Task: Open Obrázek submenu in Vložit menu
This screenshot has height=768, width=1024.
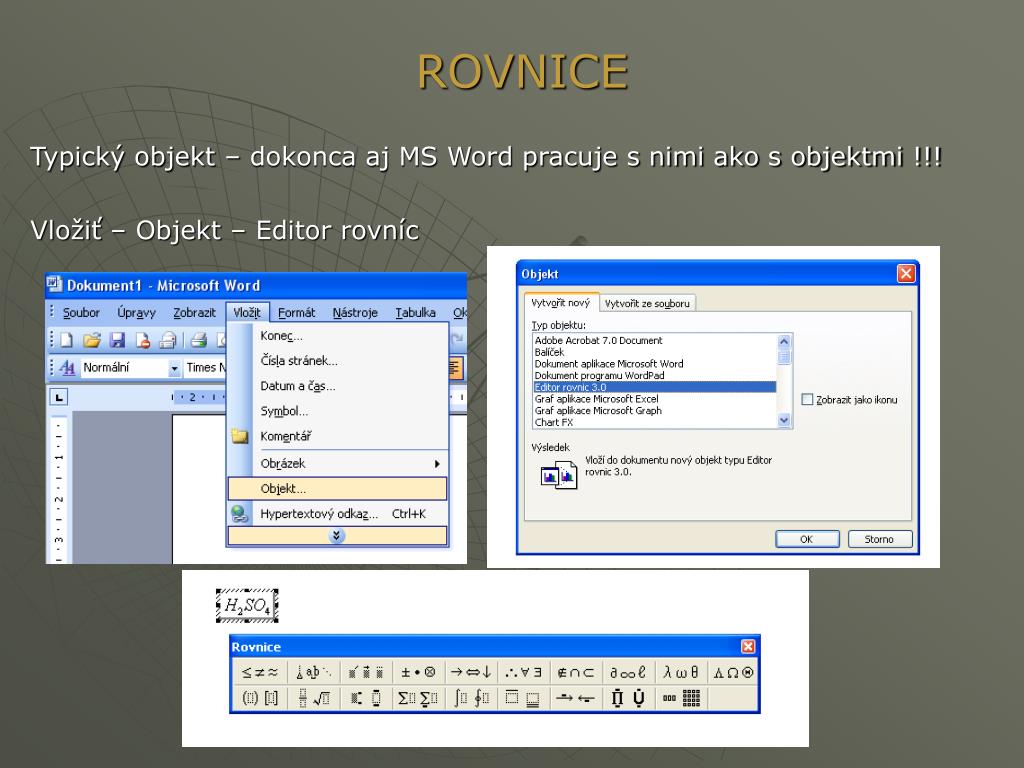Action: pos(337,463)
